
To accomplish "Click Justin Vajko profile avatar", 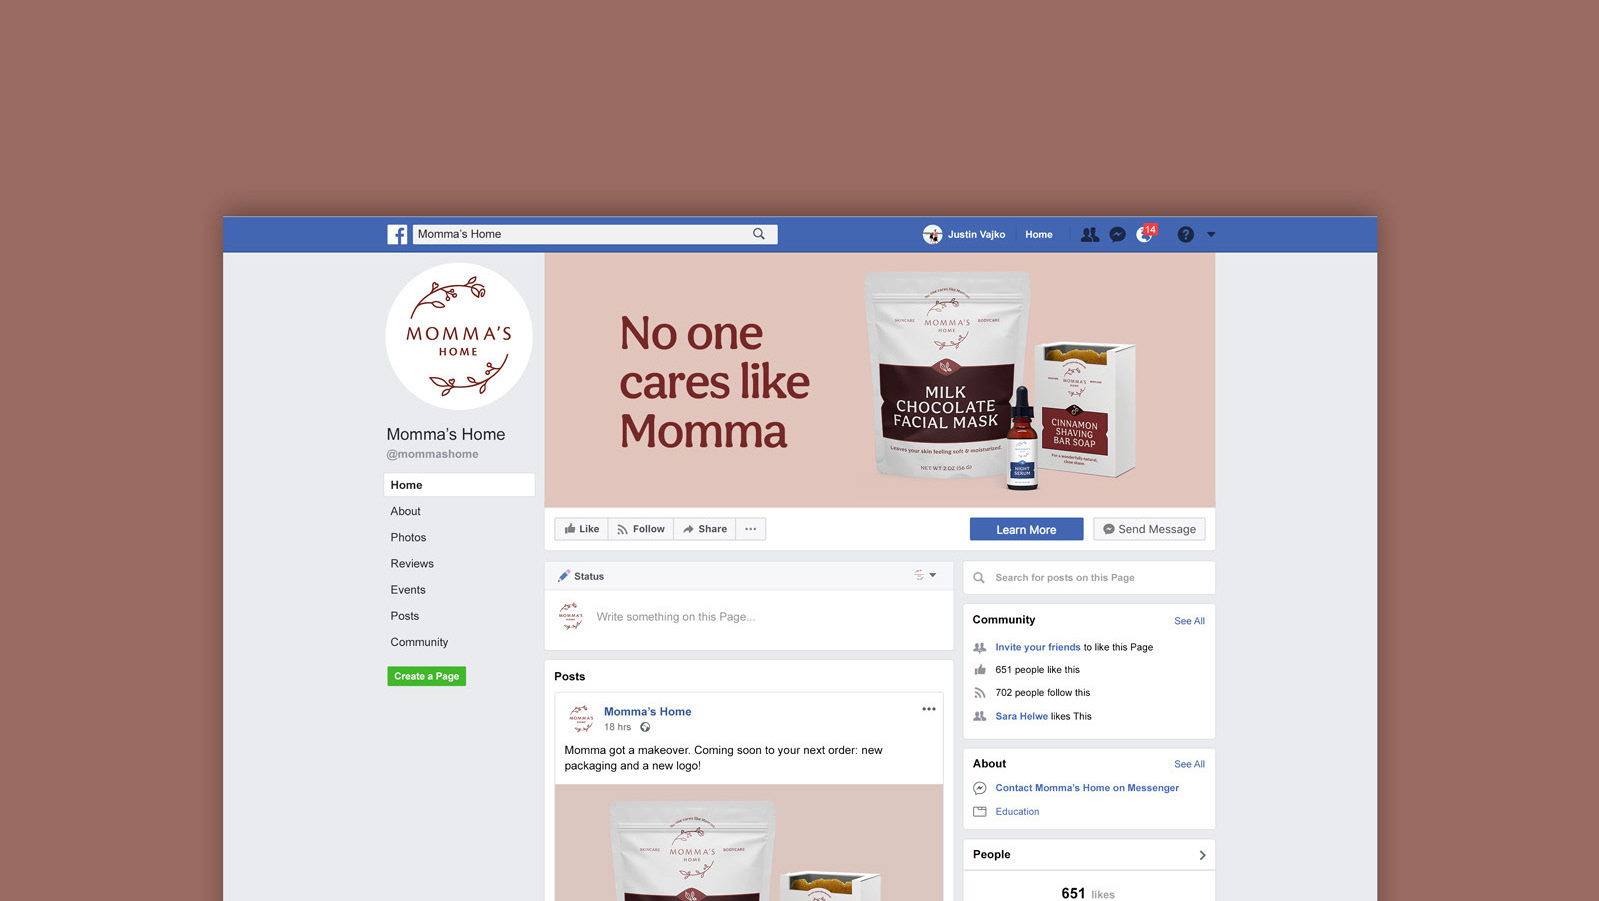I will pos(932,234).
